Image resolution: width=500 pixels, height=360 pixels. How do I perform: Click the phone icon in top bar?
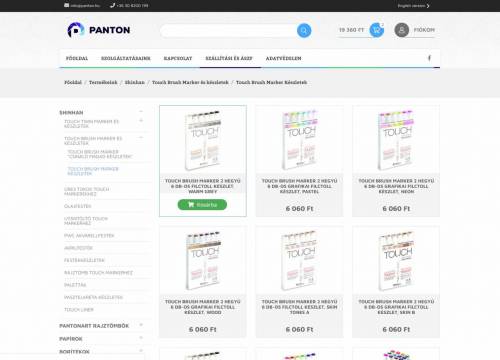pyautogui.click(x=112, y=5)
